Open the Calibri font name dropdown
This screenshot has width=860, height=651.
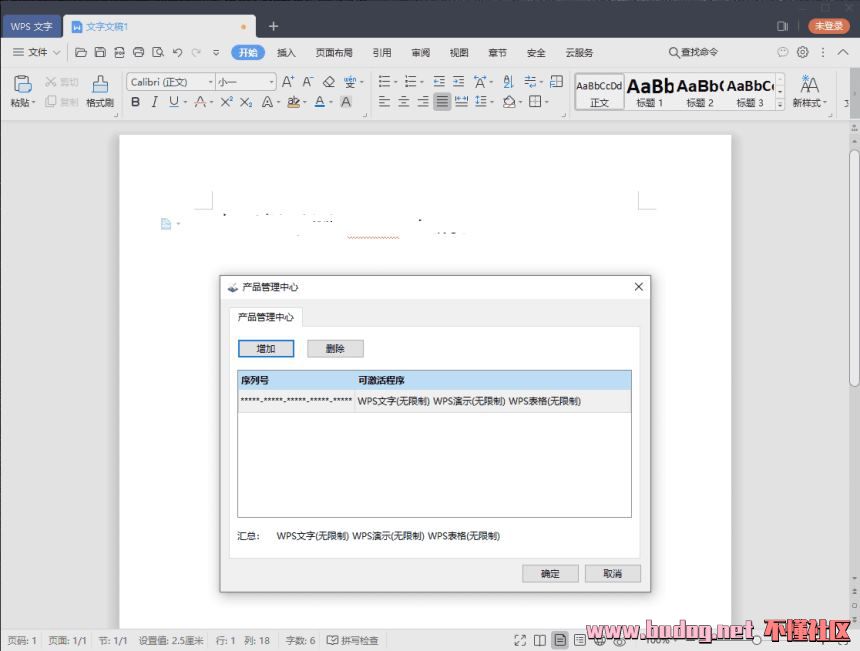pyautogui.click(x=171, y=82)
